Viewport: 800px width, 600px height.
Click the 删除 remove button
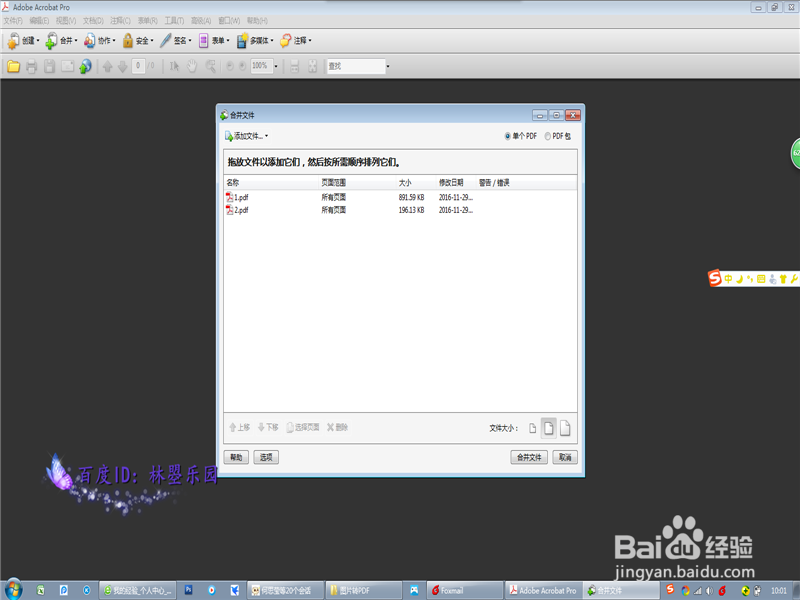pyautogui.click(x=337, y=427)
